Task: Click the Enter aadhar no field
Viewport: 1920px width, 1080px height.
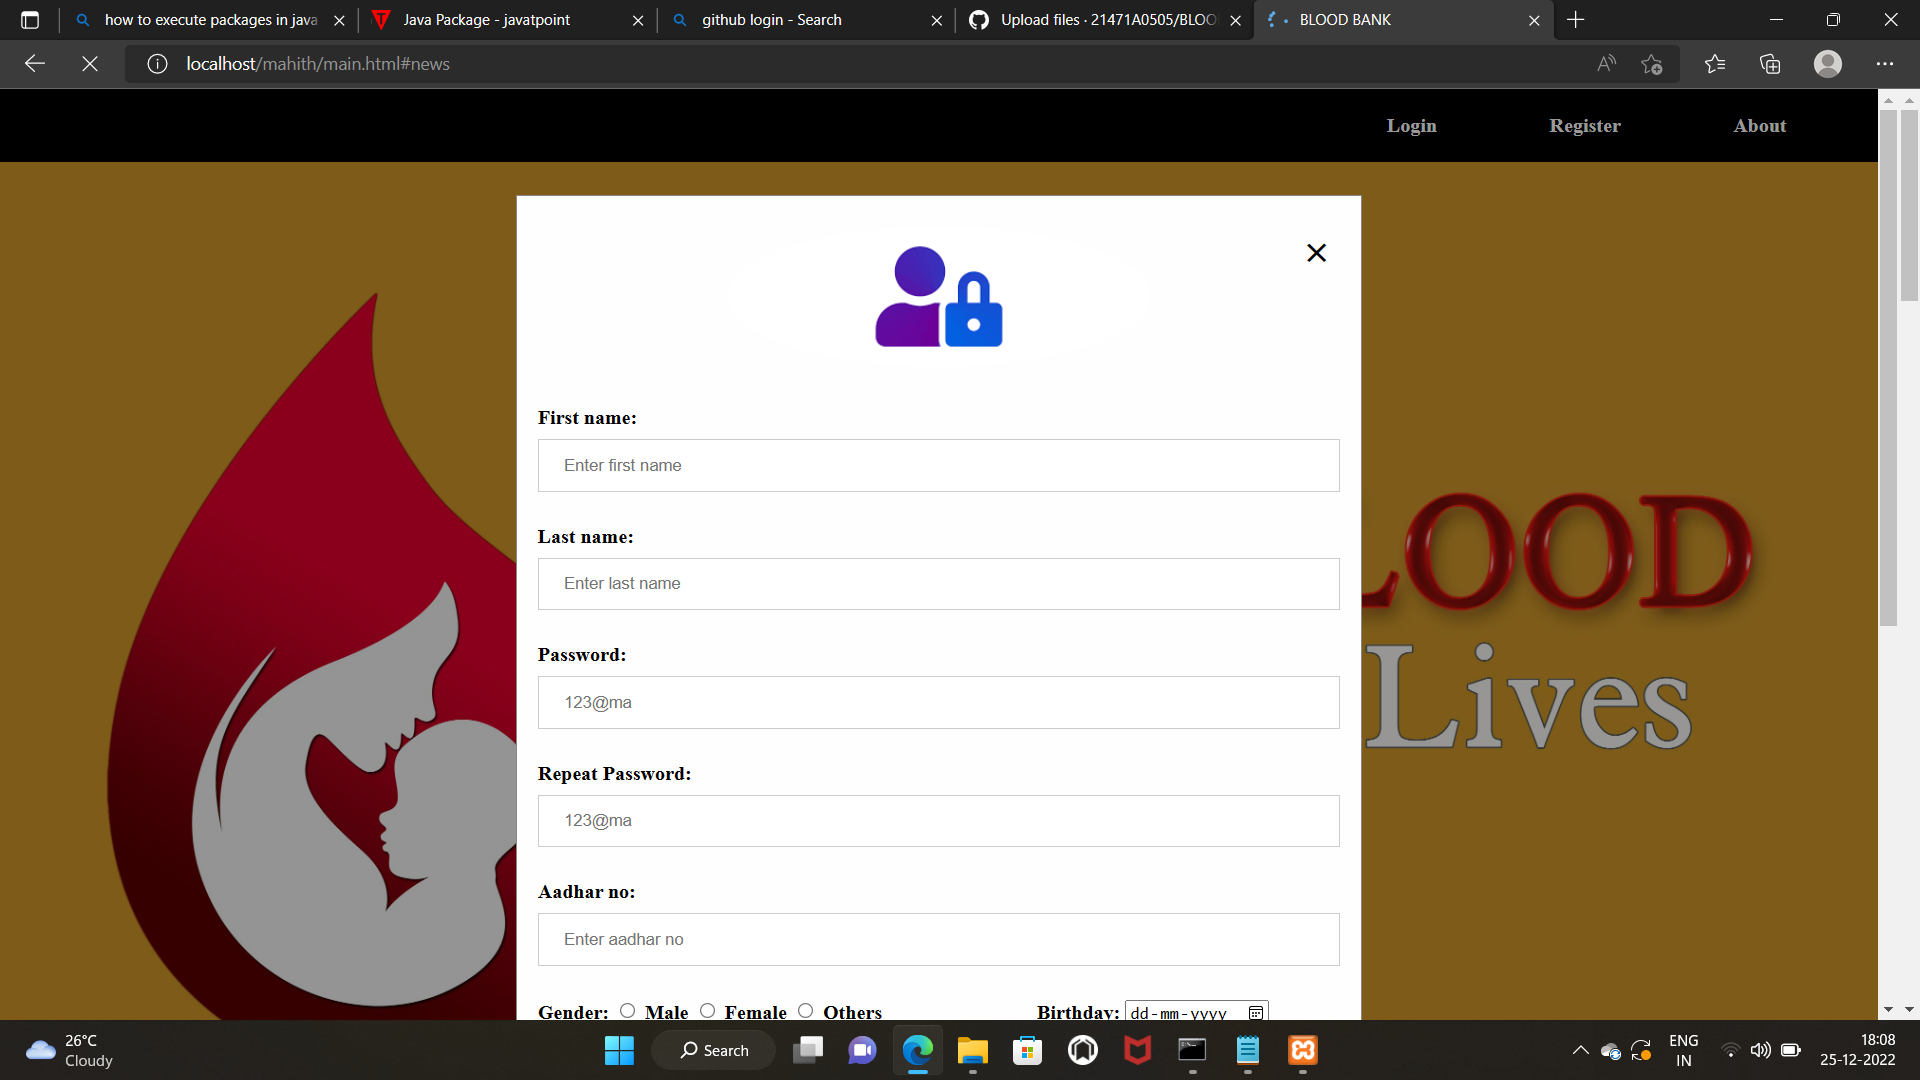Action: pos(938,939)
